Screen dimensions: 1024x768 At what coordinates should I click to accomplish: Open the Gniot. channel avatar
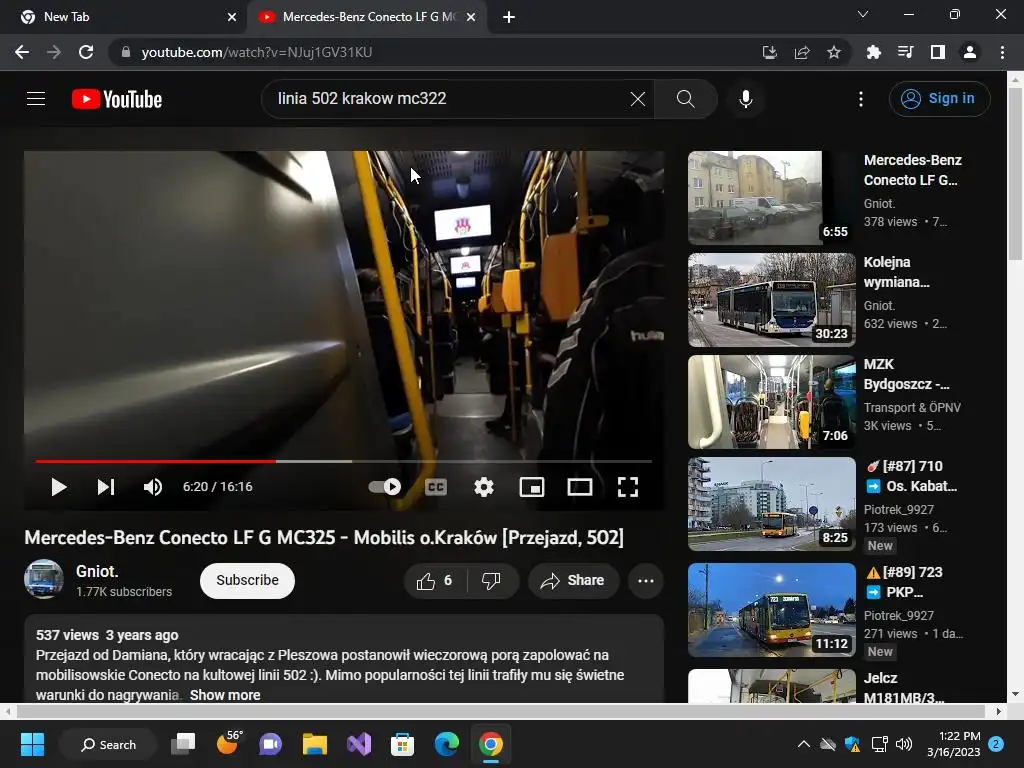44,579
